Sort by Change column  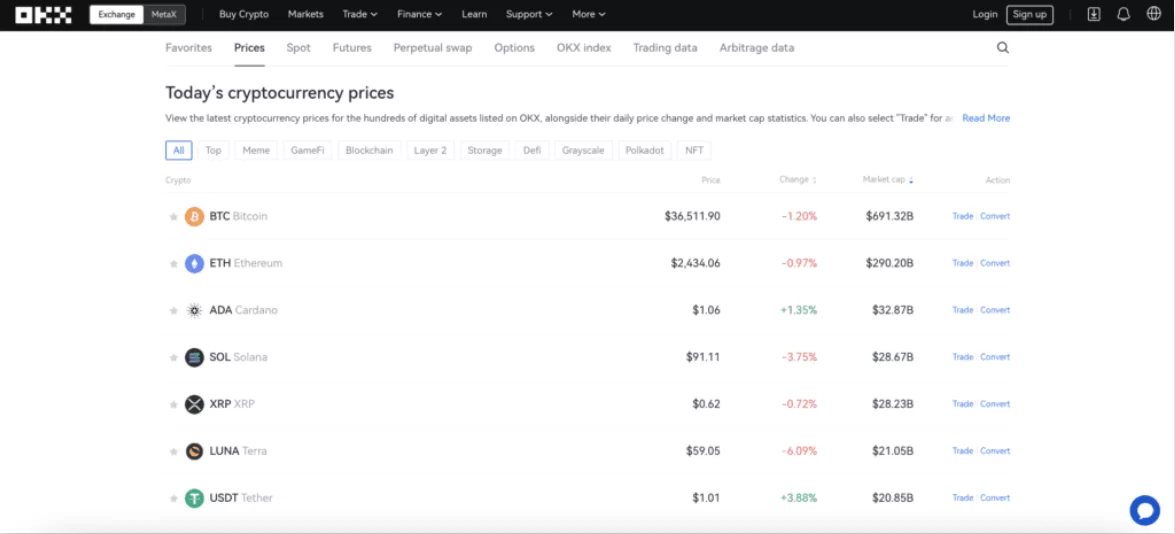tap(797, 180)
